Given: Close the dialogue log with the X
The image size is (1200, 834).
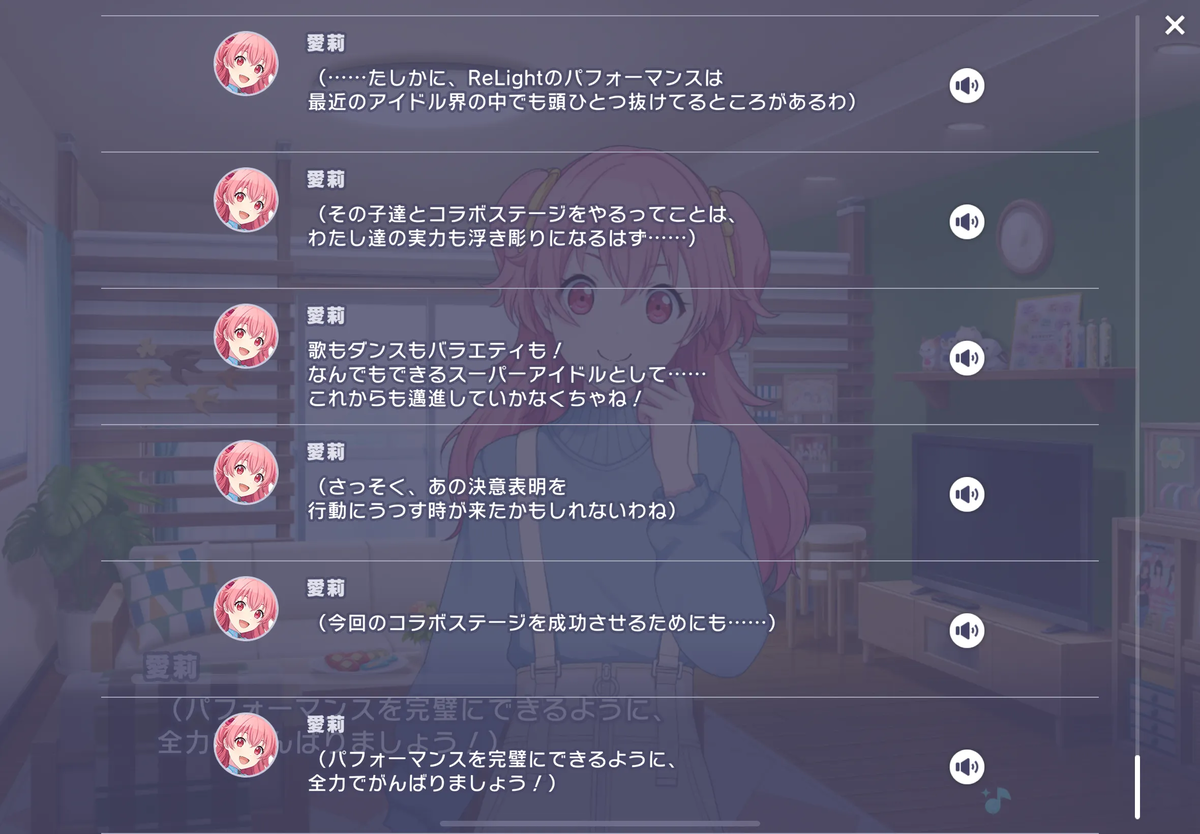Looking at the screenshot, I should [1174, 25].
